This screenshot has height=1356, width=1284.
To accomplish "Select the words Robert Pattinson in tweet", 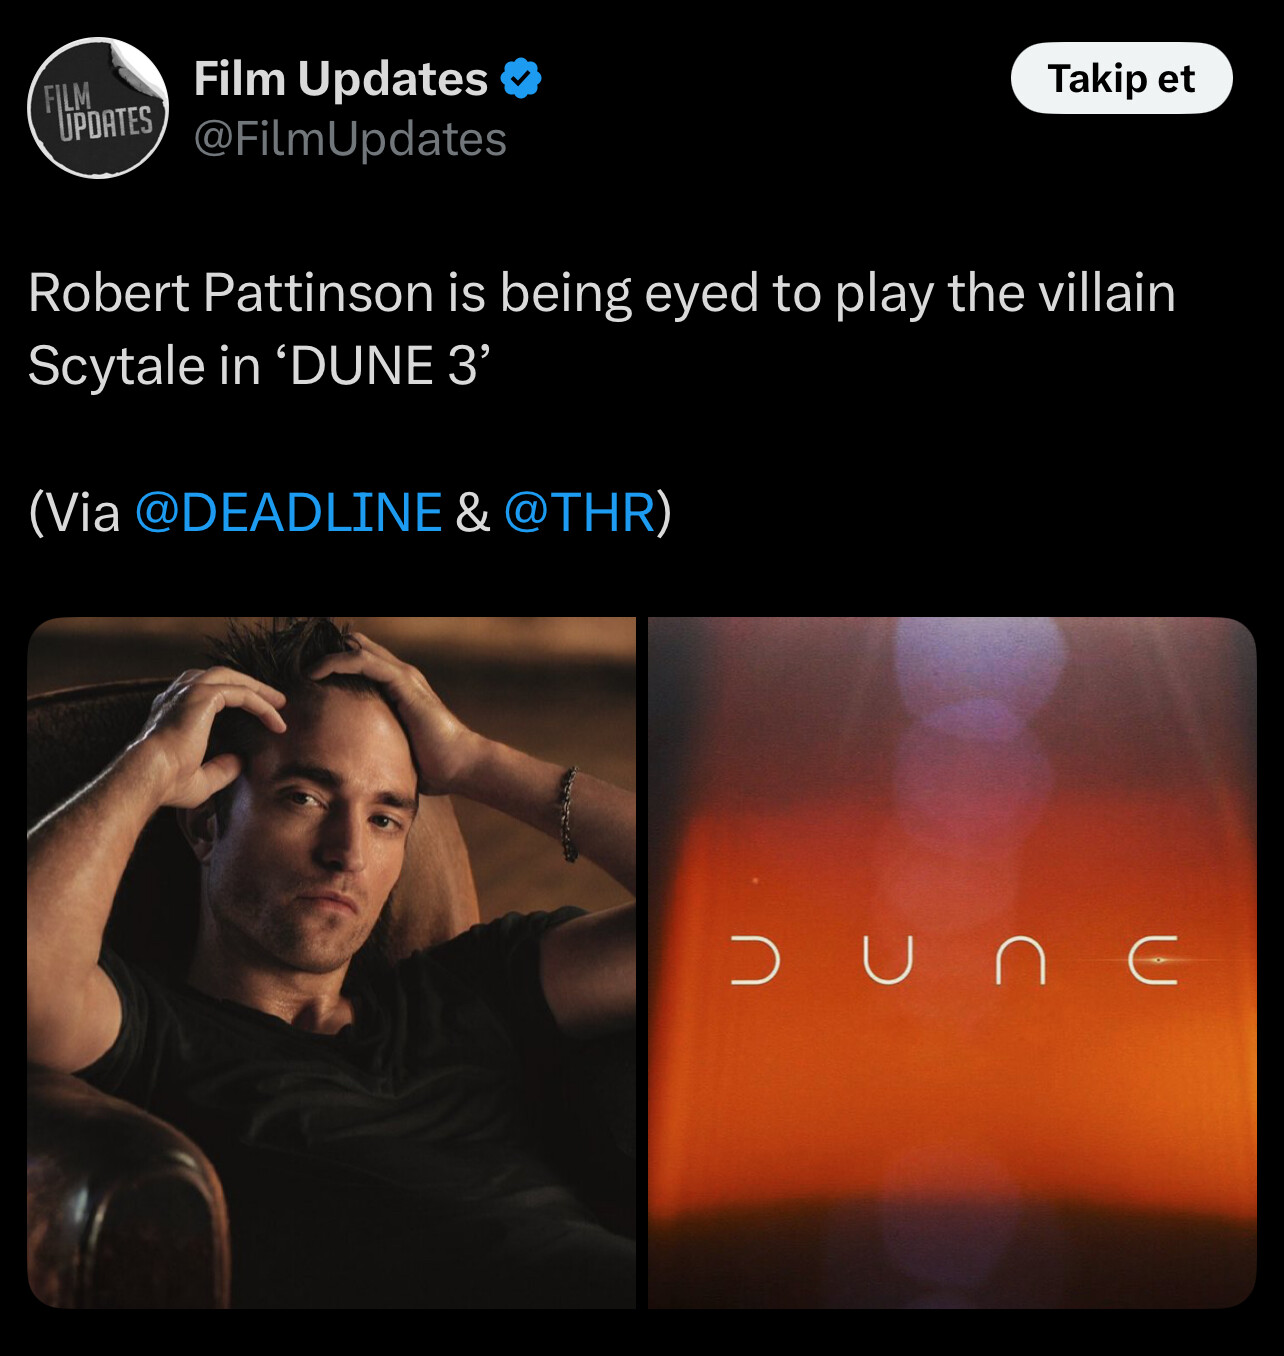I will [x=231, y=293].
